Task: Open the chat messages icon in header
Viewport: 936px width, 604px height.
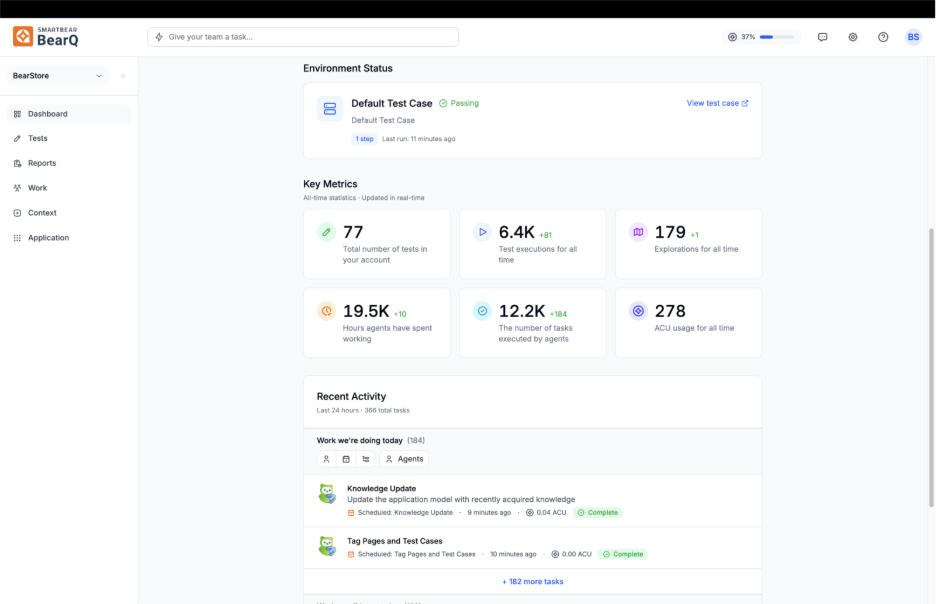Action: (x=822, y=37)
